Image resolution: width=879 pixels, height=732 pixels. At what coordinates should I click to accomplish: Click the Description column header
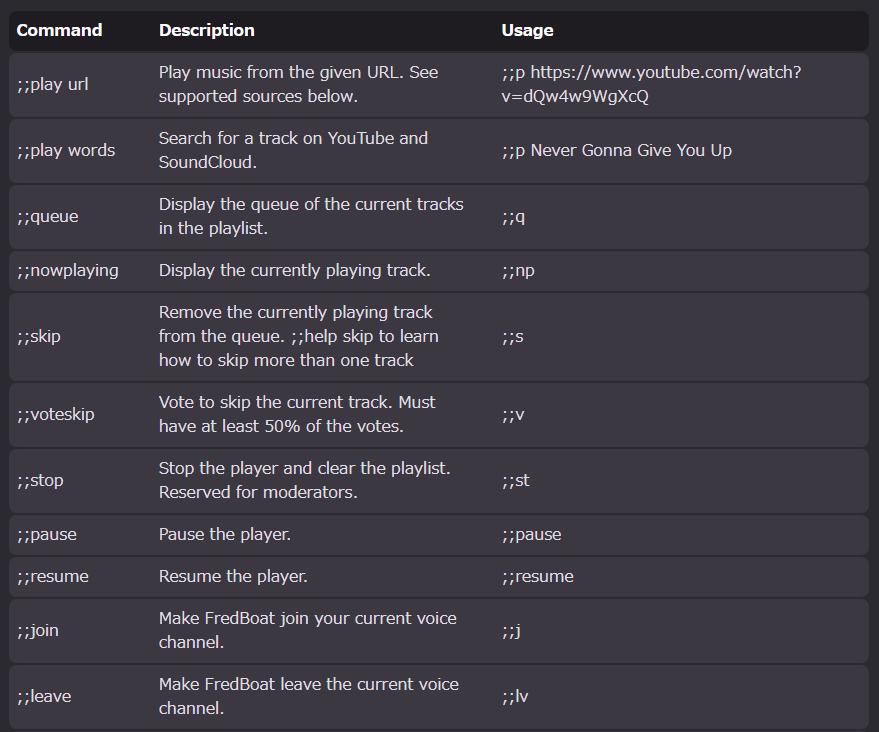click(207, 30)
